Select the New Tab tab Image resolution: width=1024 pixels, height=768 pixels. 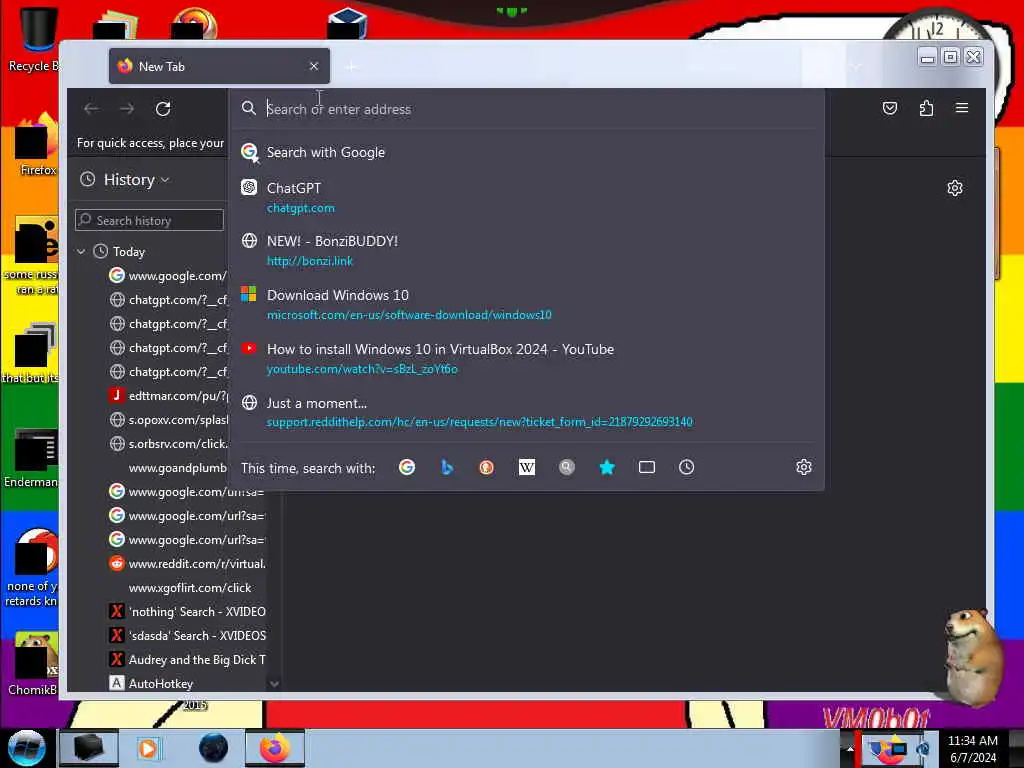point(219,66)
